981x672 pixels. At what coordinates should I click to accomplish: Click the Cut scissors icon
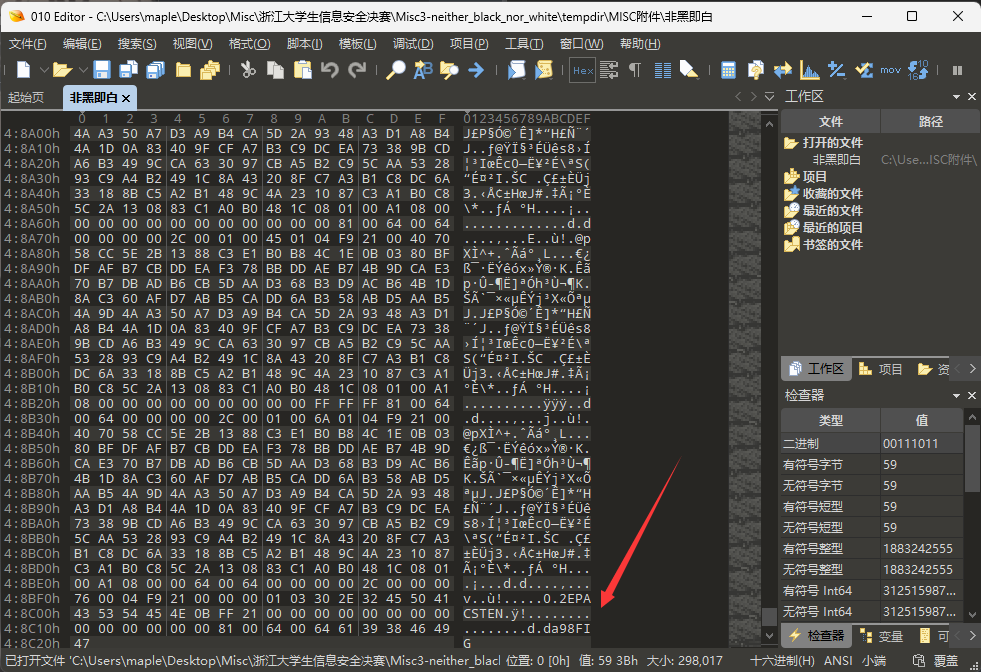(x=248, y=70)
